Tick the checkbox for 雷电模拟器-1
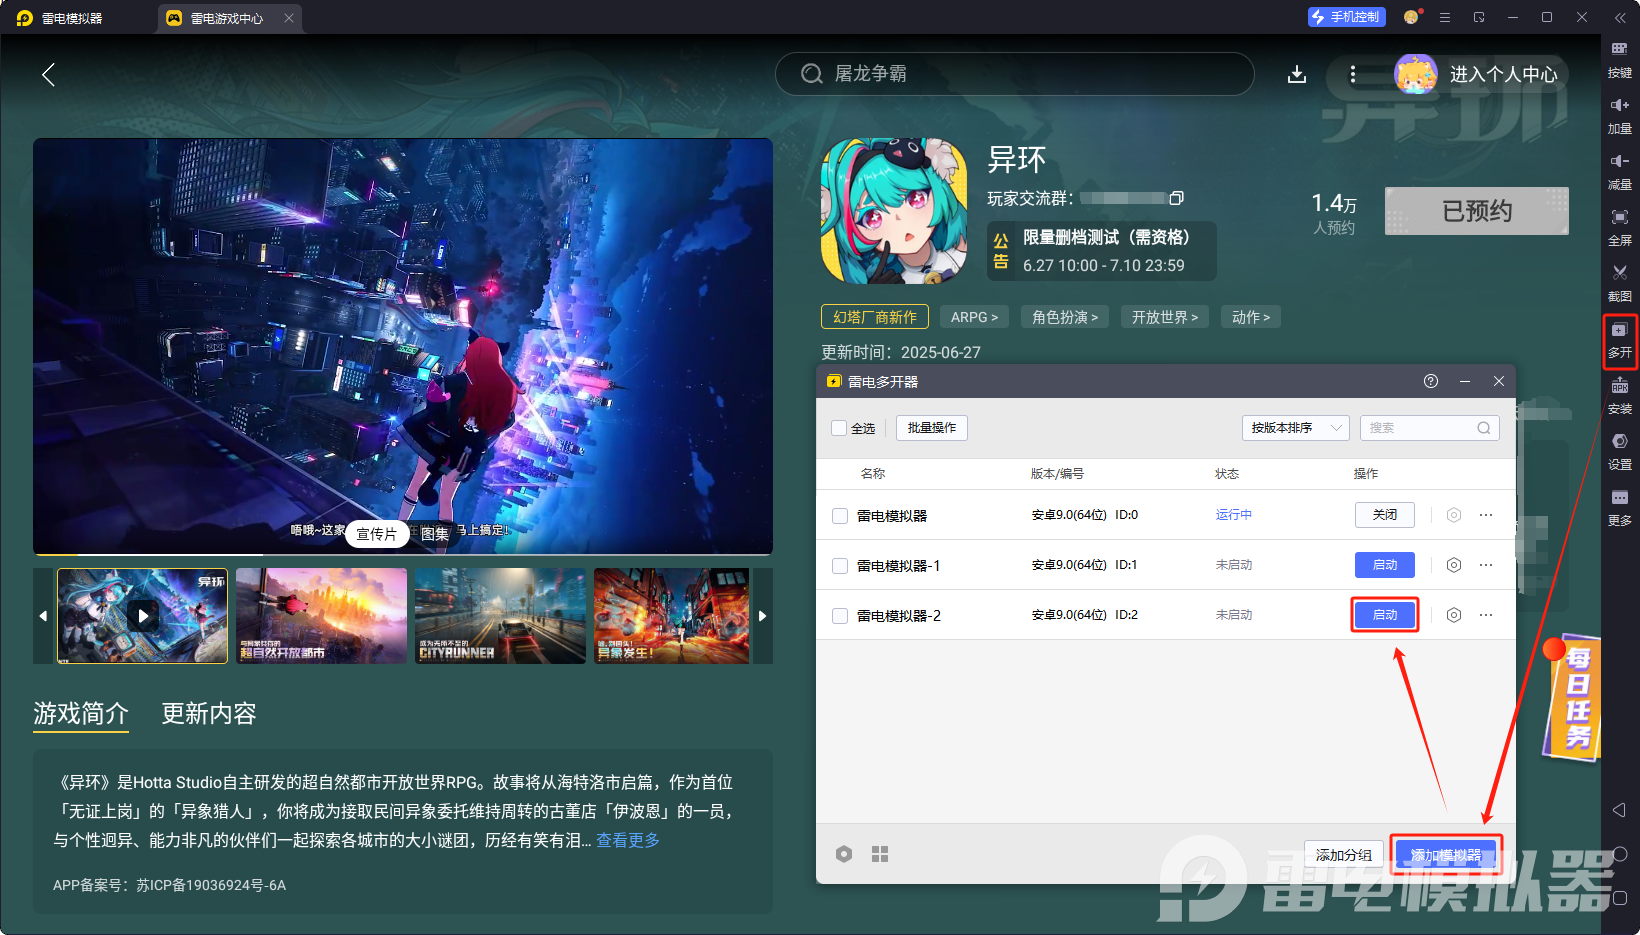 pos(840,566)
